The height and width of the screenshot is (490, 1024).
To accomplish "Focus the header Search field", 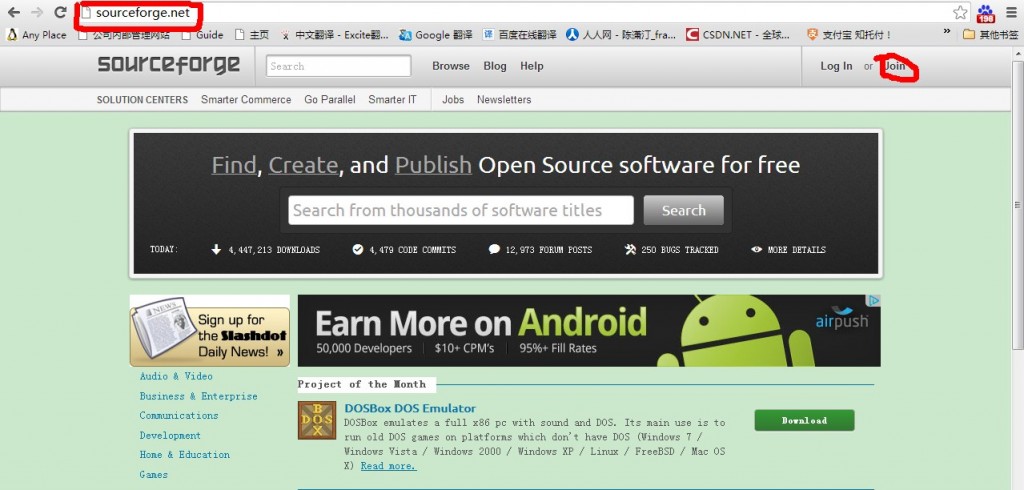I will coord(338,66).
